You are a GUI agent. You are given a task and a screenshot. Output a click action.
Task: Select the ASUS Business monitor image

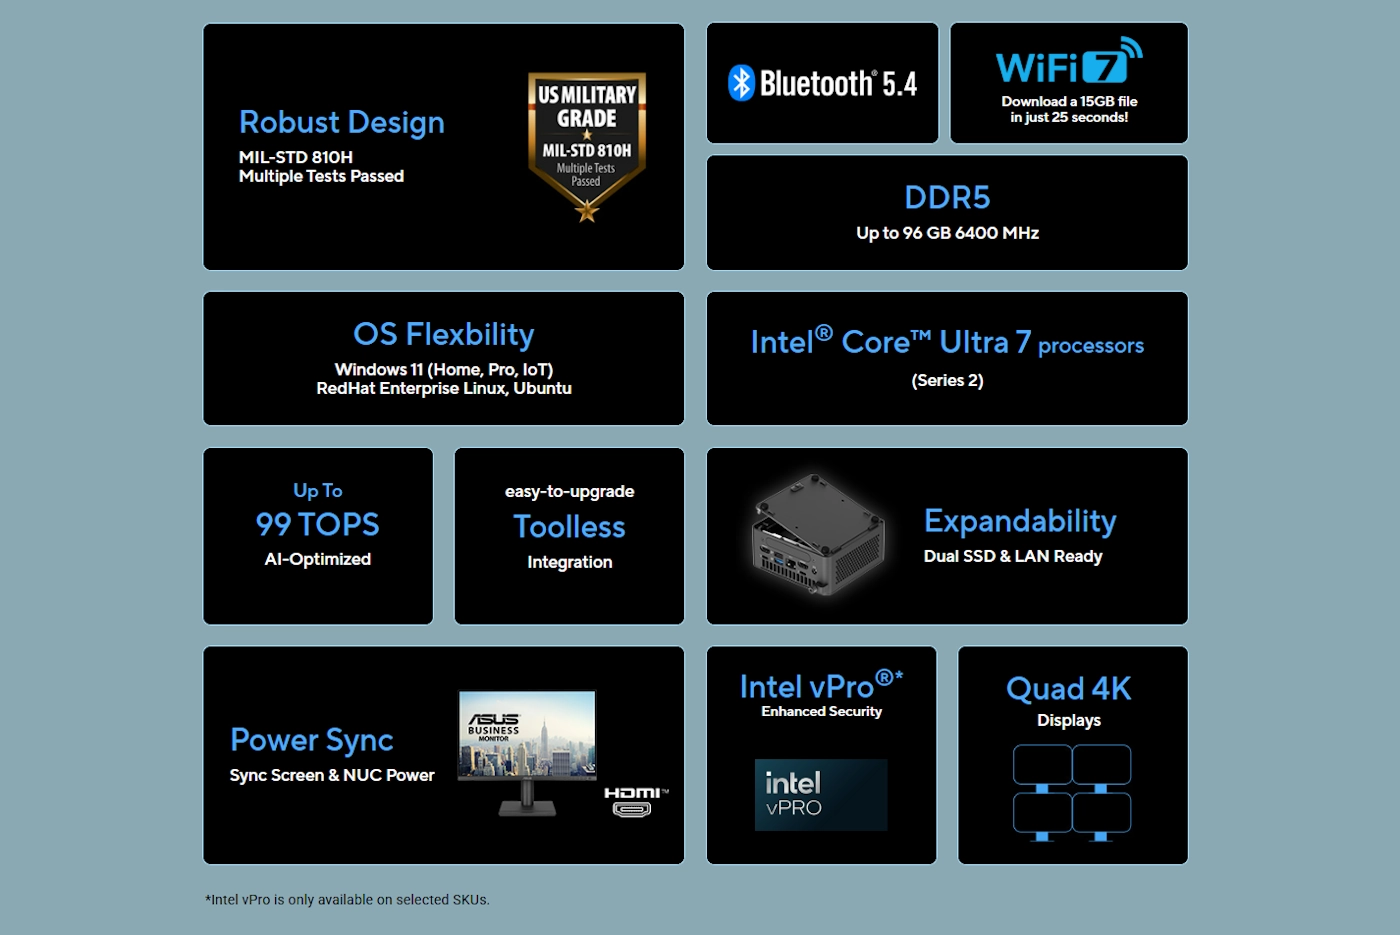click(527, 752)
